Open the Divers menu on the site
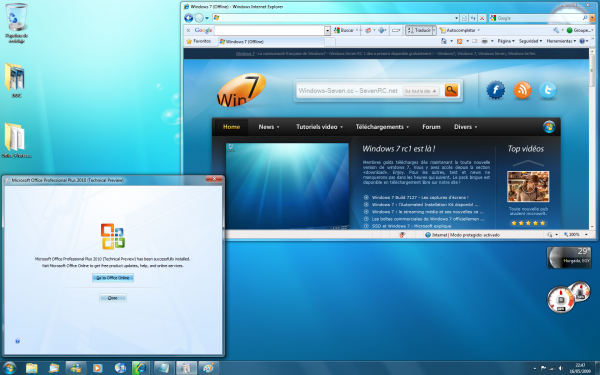The width and height of the screenshot is (600, 375). click(465, 127)
